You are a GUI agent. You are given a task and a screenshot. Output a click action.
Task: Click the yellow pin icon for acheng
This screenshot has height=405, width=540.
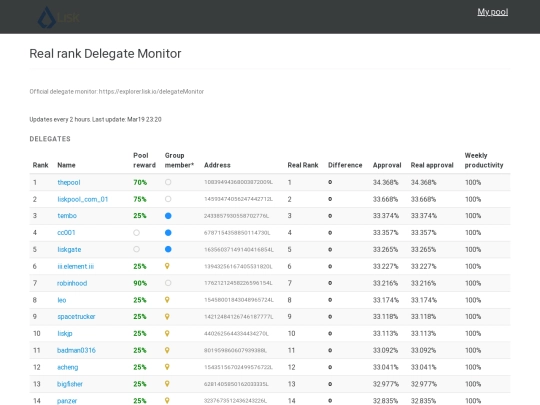pos(167,367)
